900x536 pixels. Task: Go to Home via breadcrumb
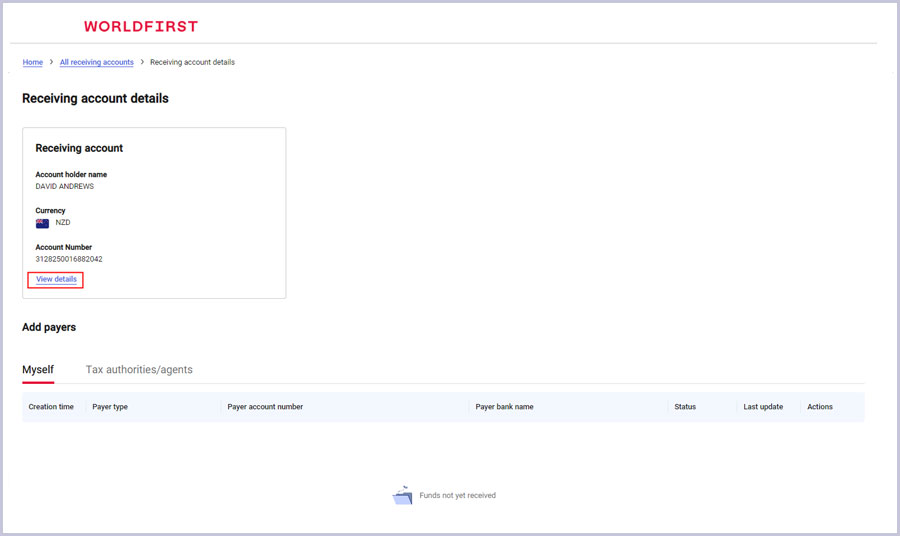(x=33, y=62)
